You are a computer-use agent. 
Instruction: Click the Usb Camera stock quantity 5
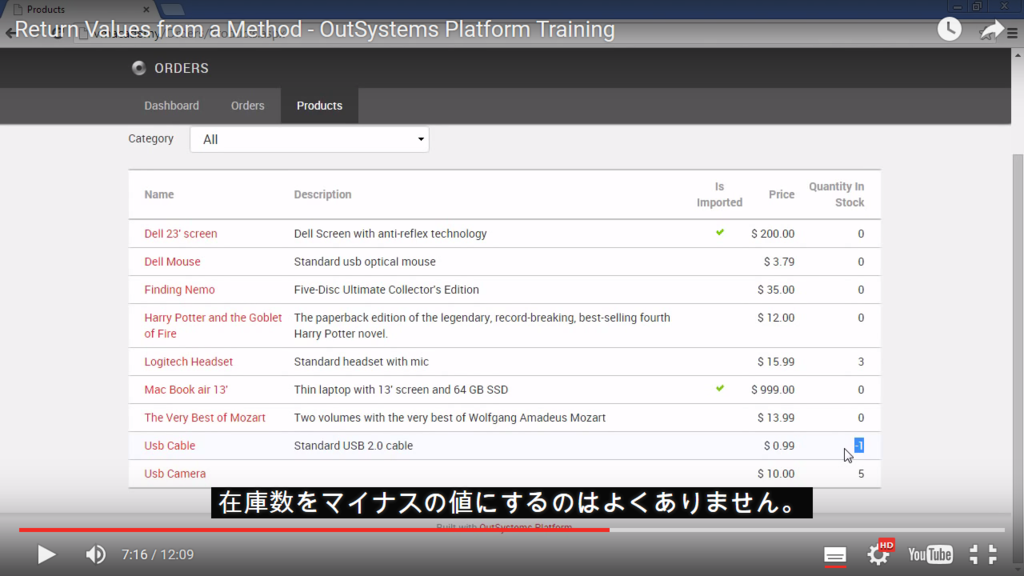tap(861, 474)
